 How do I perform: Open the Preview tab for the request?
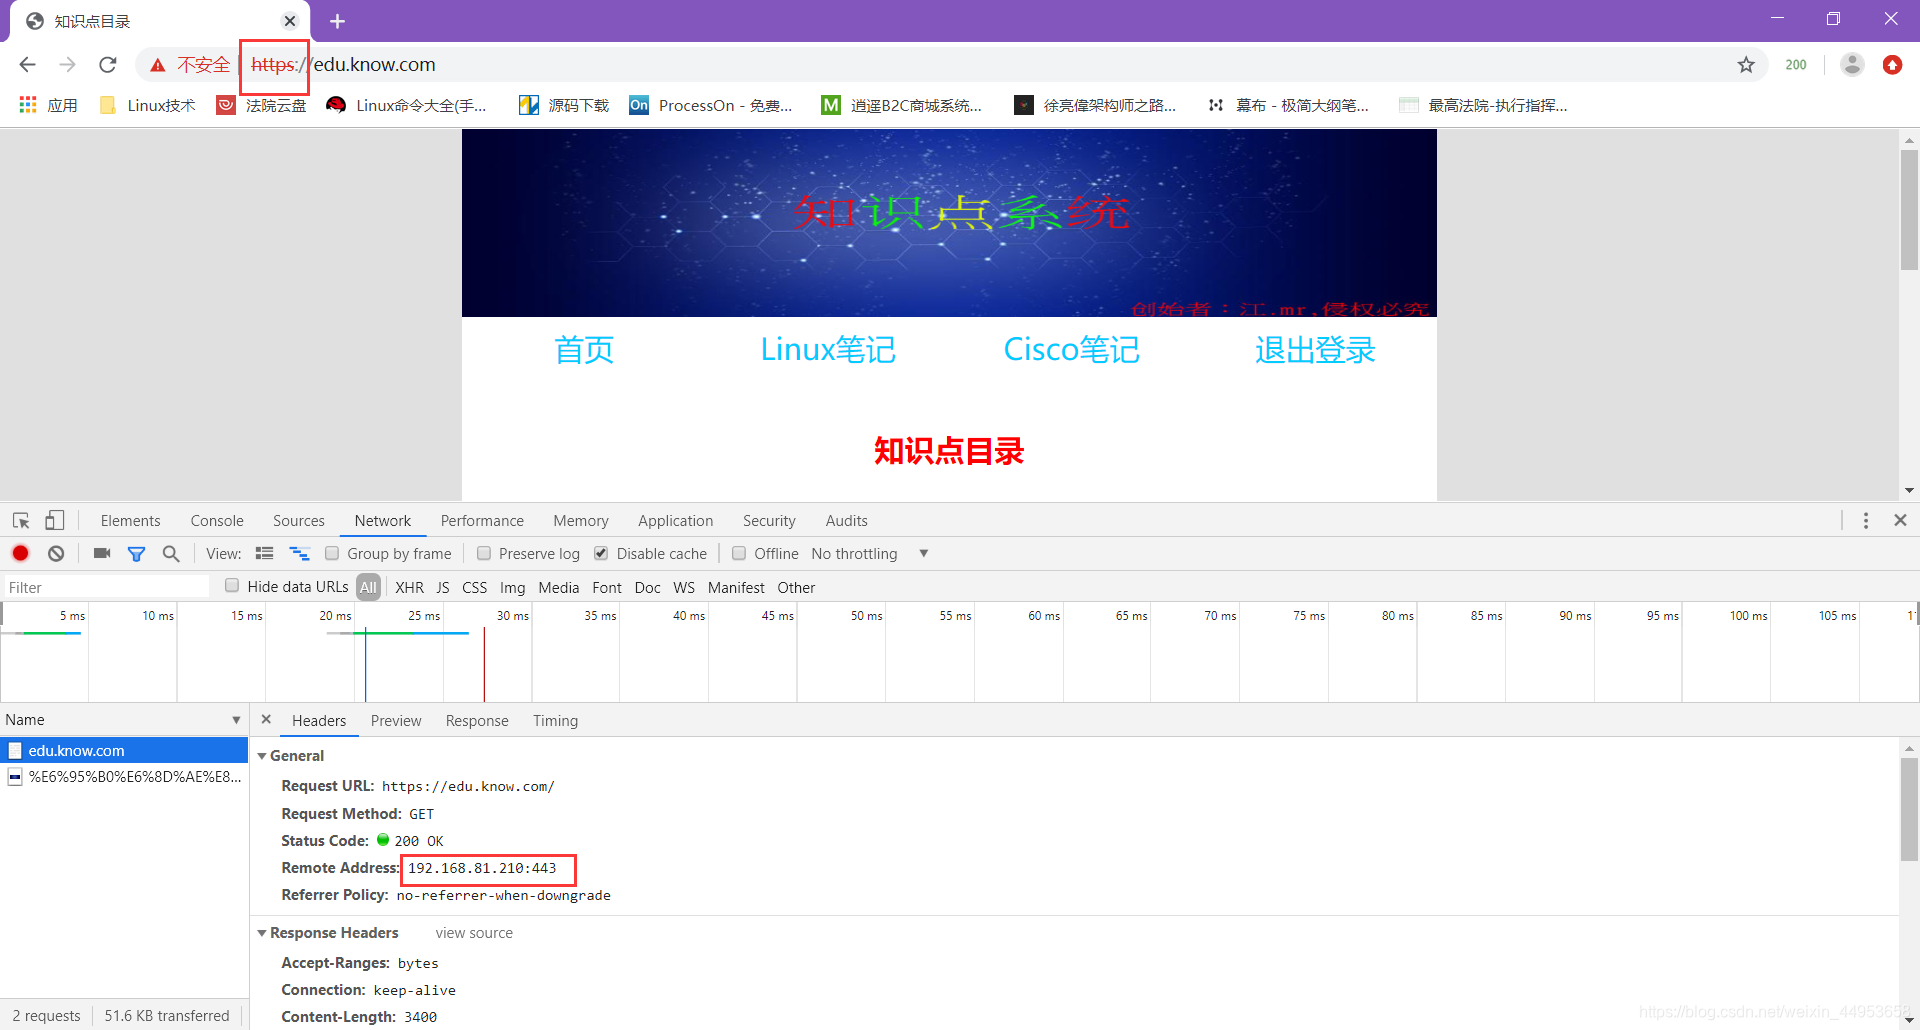[396, 720]
